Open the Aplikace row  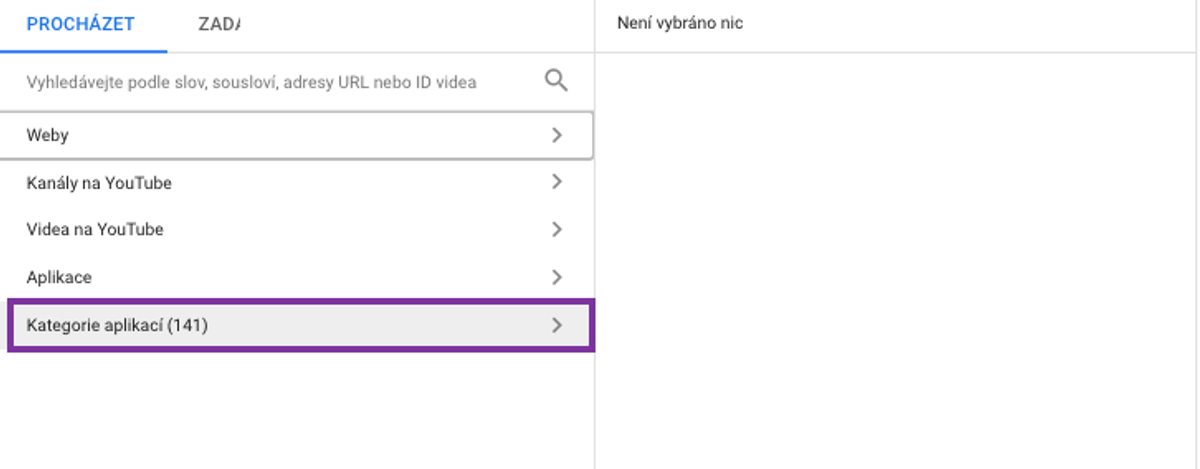(x=297, y=277)
